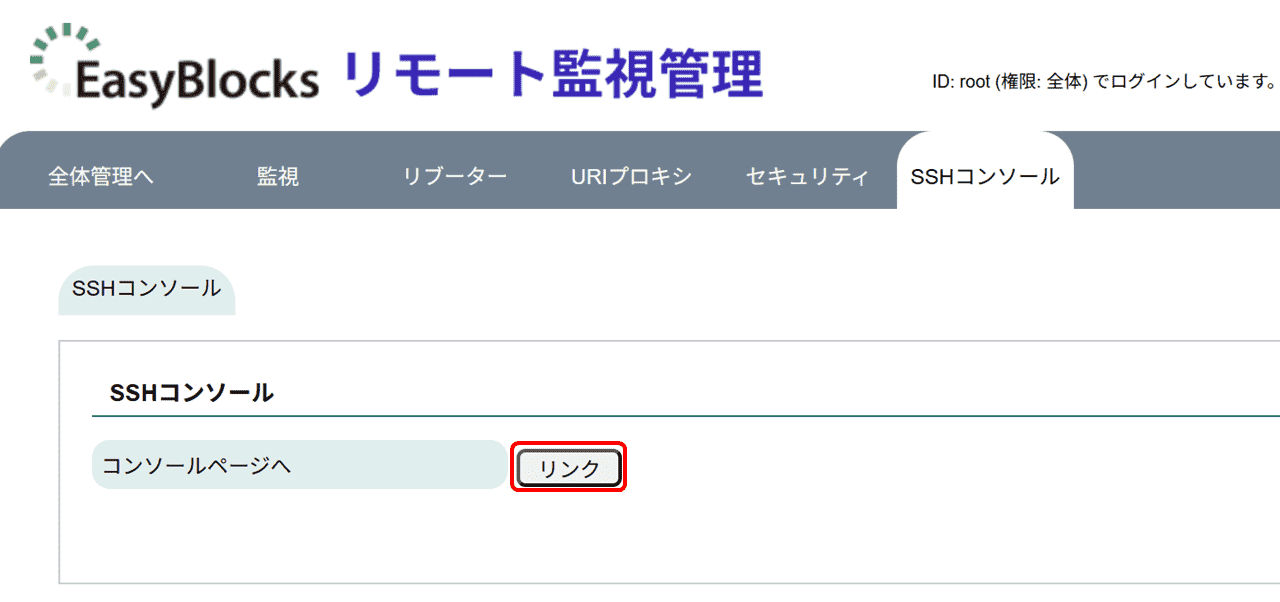Select the URIプロキシ tab
1280x602 pixels.
[631, 177]
